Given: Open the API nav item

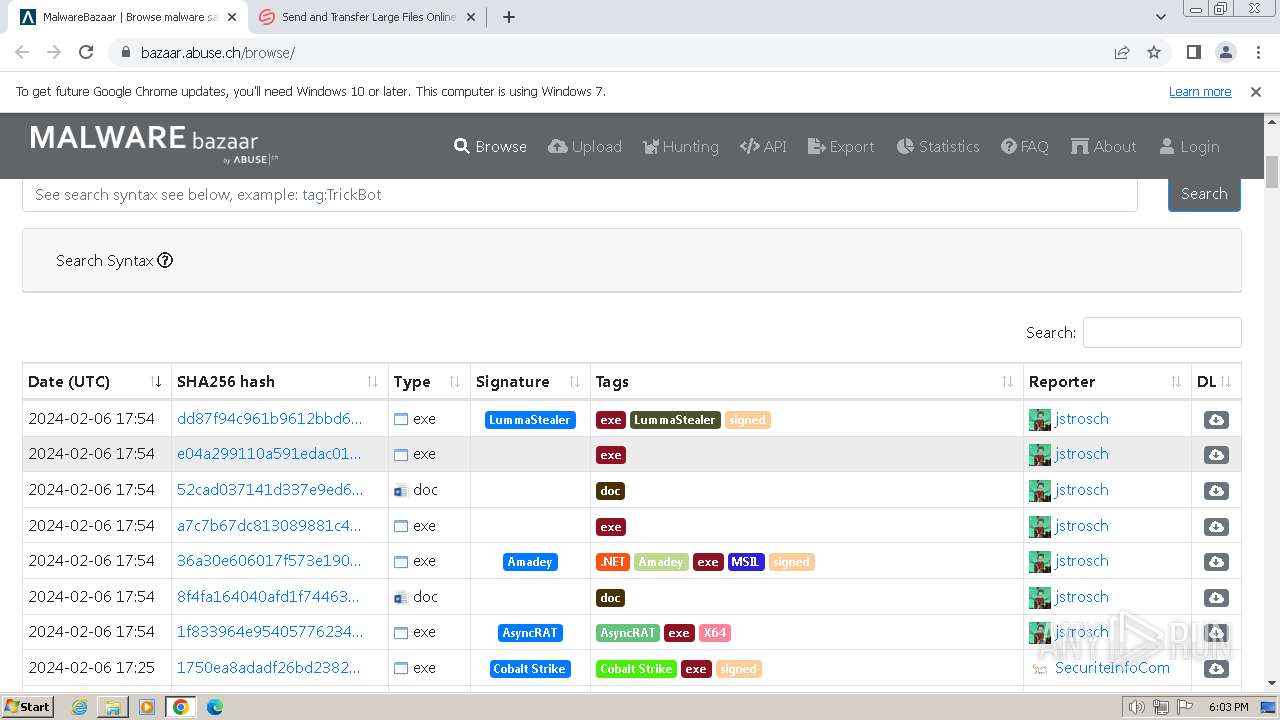Looking at the screenshot, I should coord(763,147).
